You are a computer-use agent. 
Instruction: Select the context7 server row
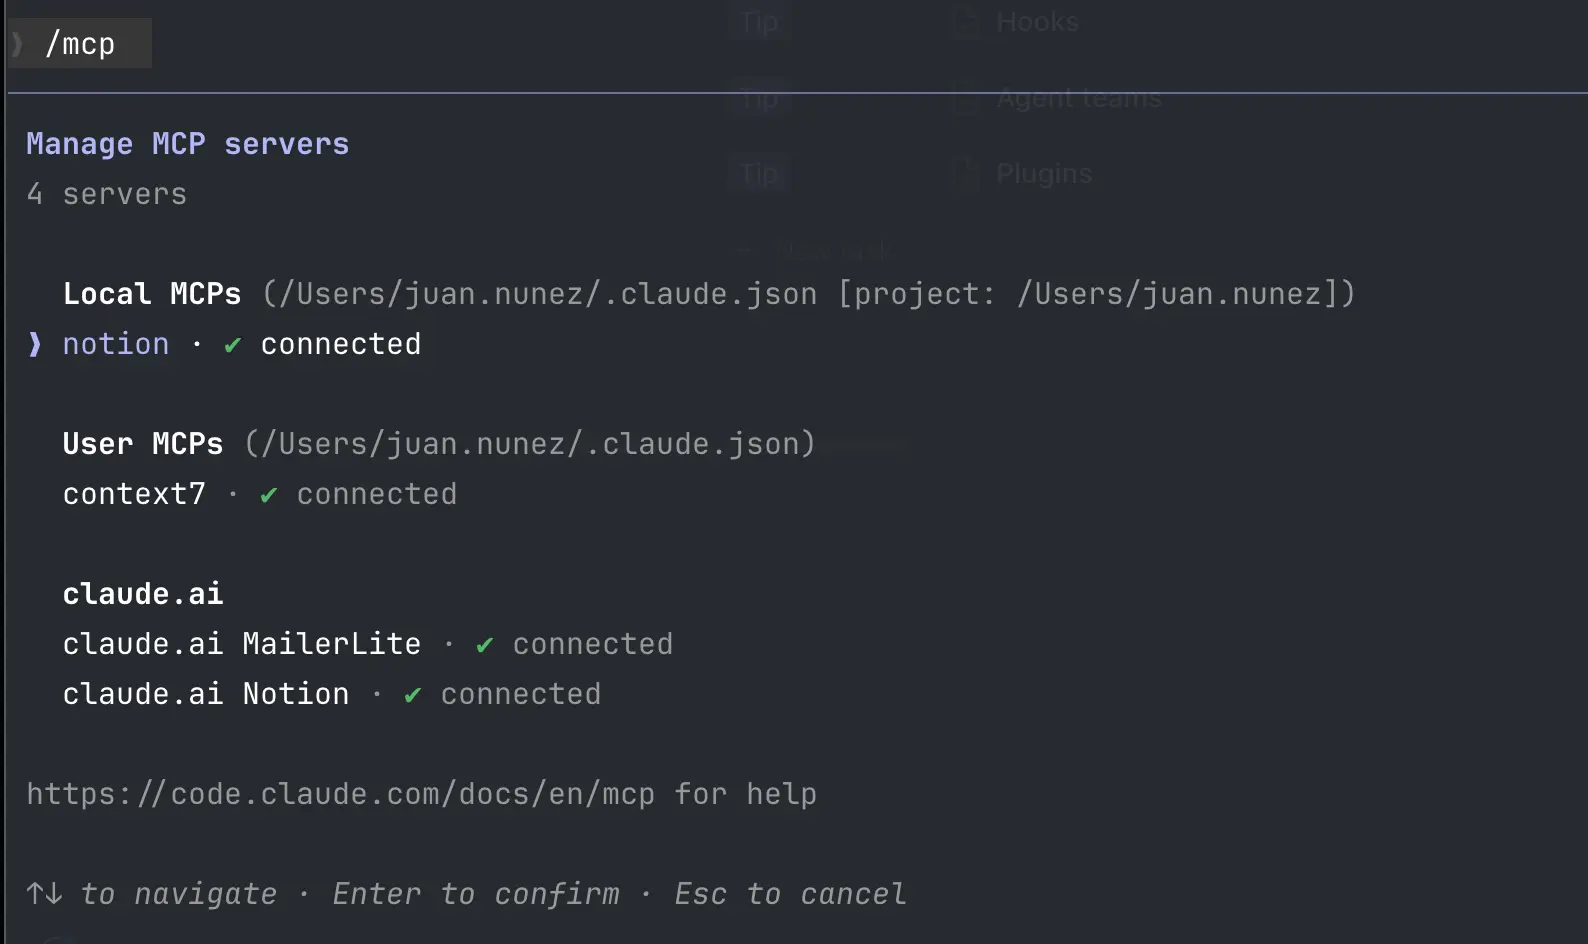(134, 494)
